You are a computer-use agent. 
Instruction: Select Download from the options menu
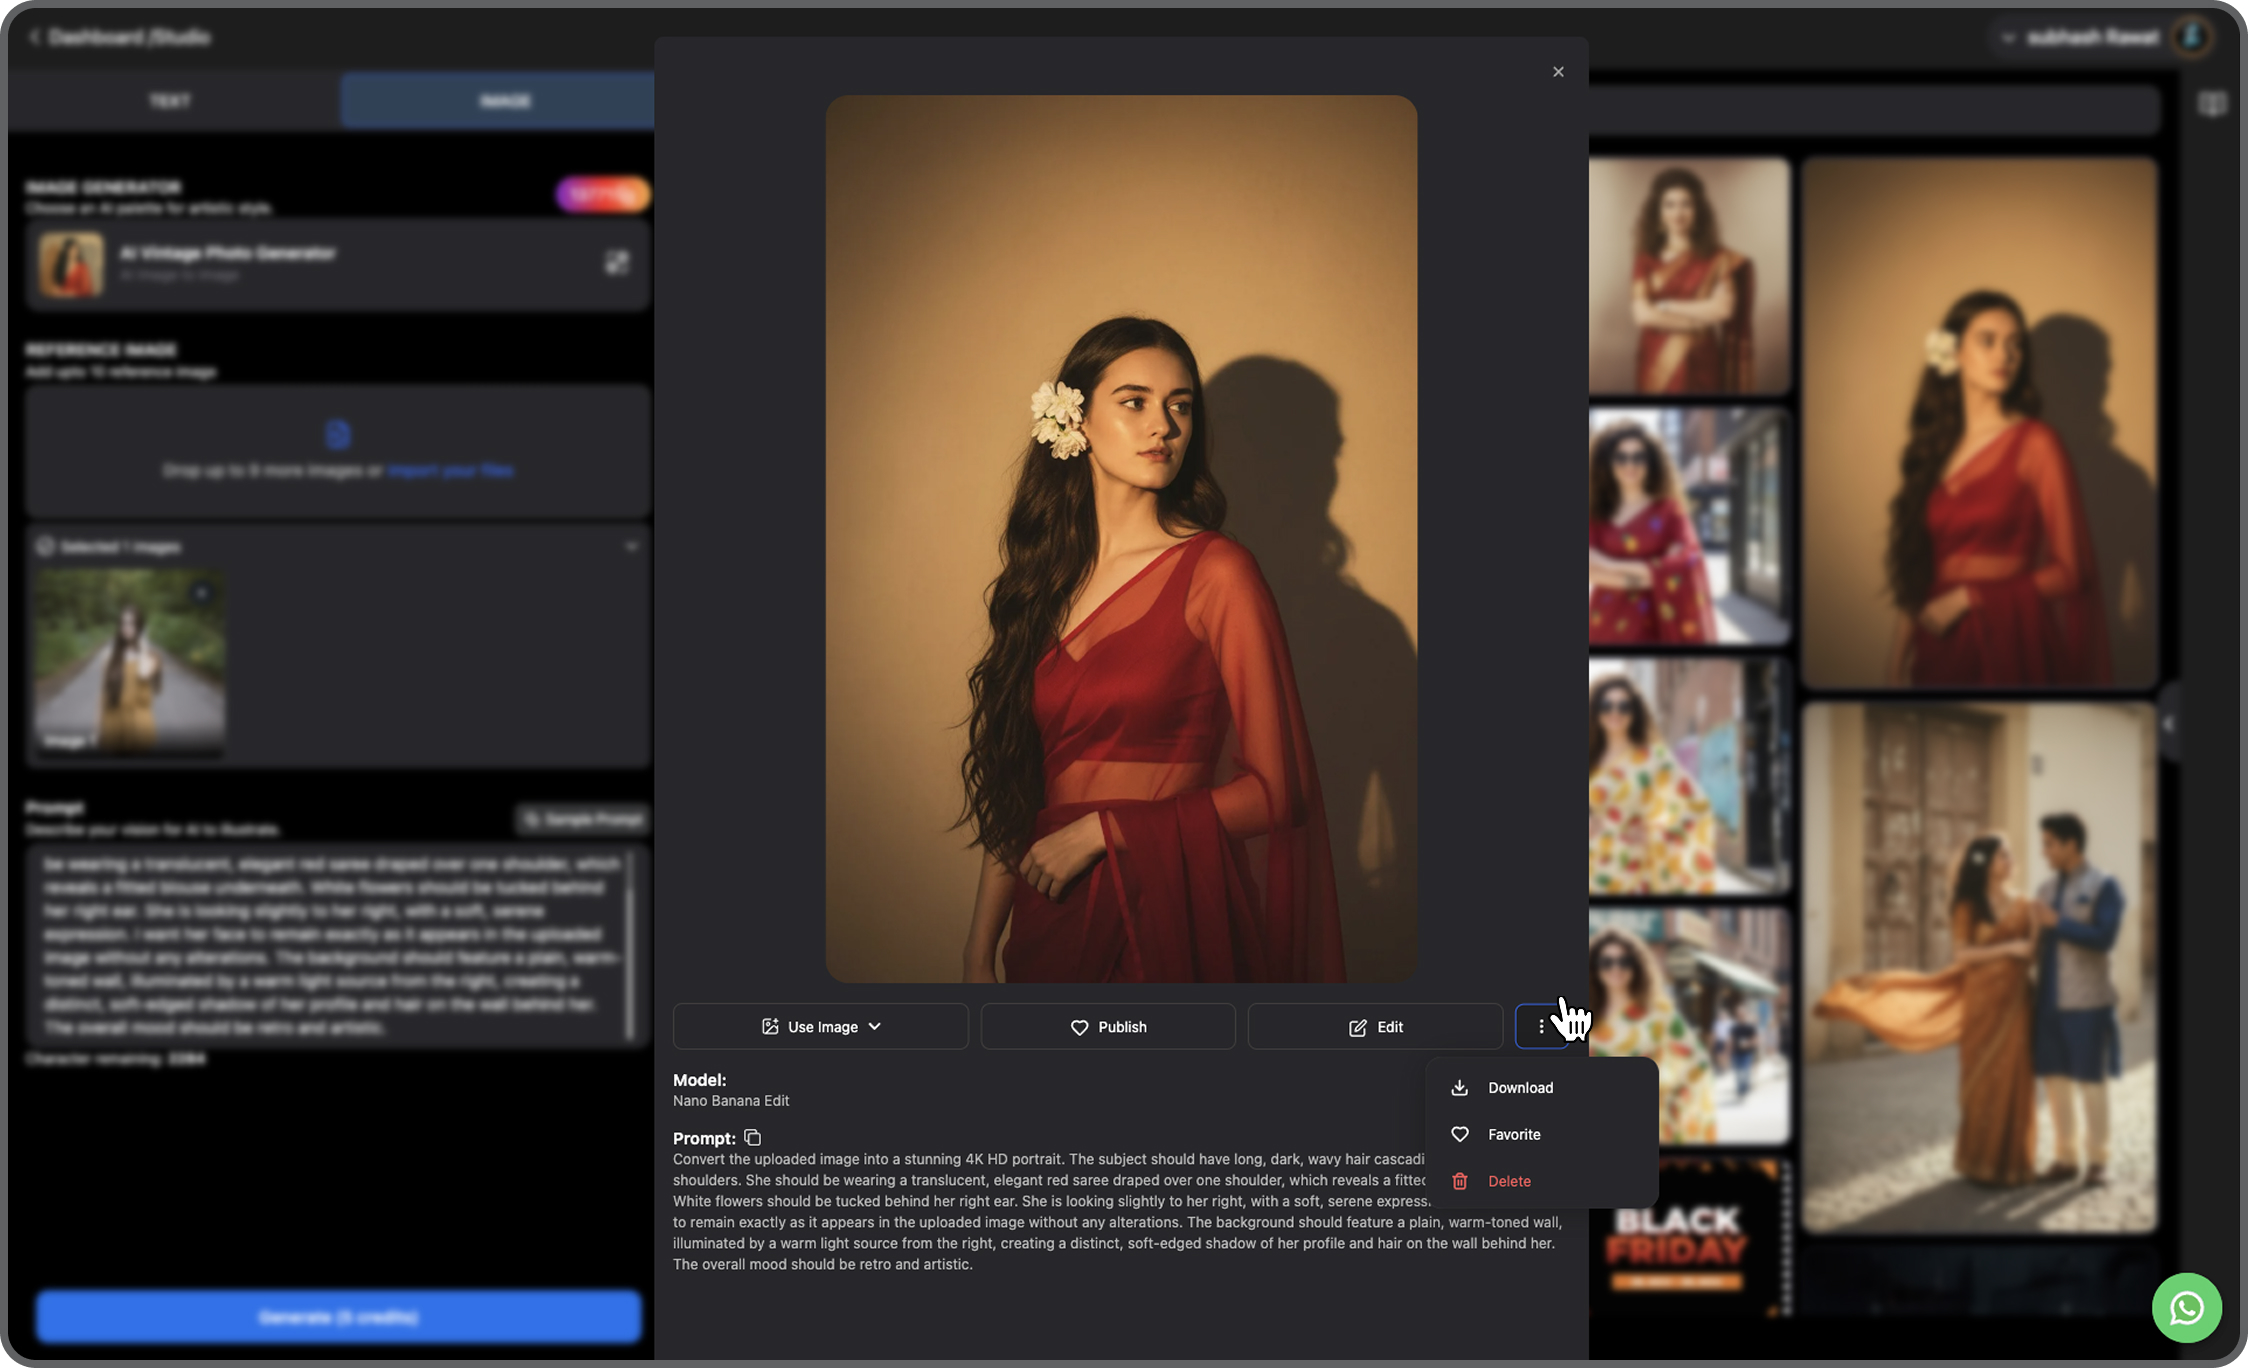pos(1520,1088)
